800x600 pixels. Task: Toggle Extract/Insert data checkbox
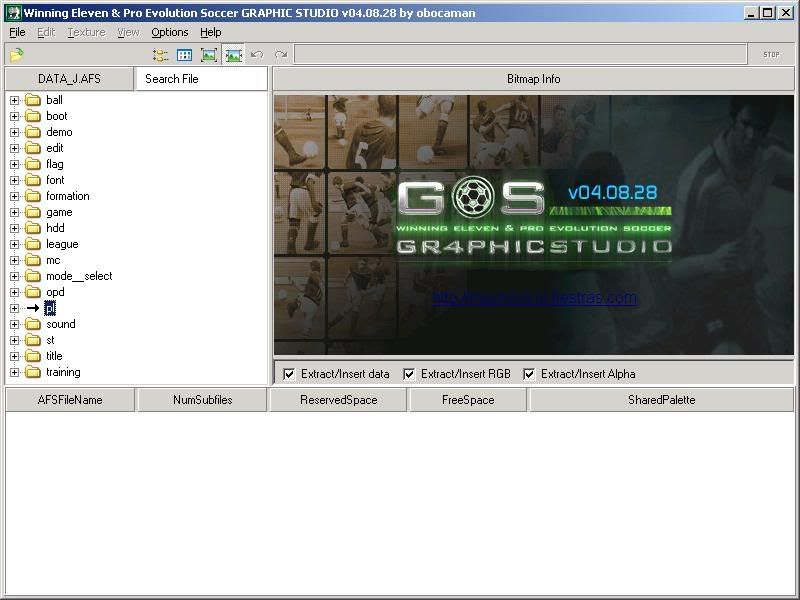pyautogui.click(x=289, y=374)
